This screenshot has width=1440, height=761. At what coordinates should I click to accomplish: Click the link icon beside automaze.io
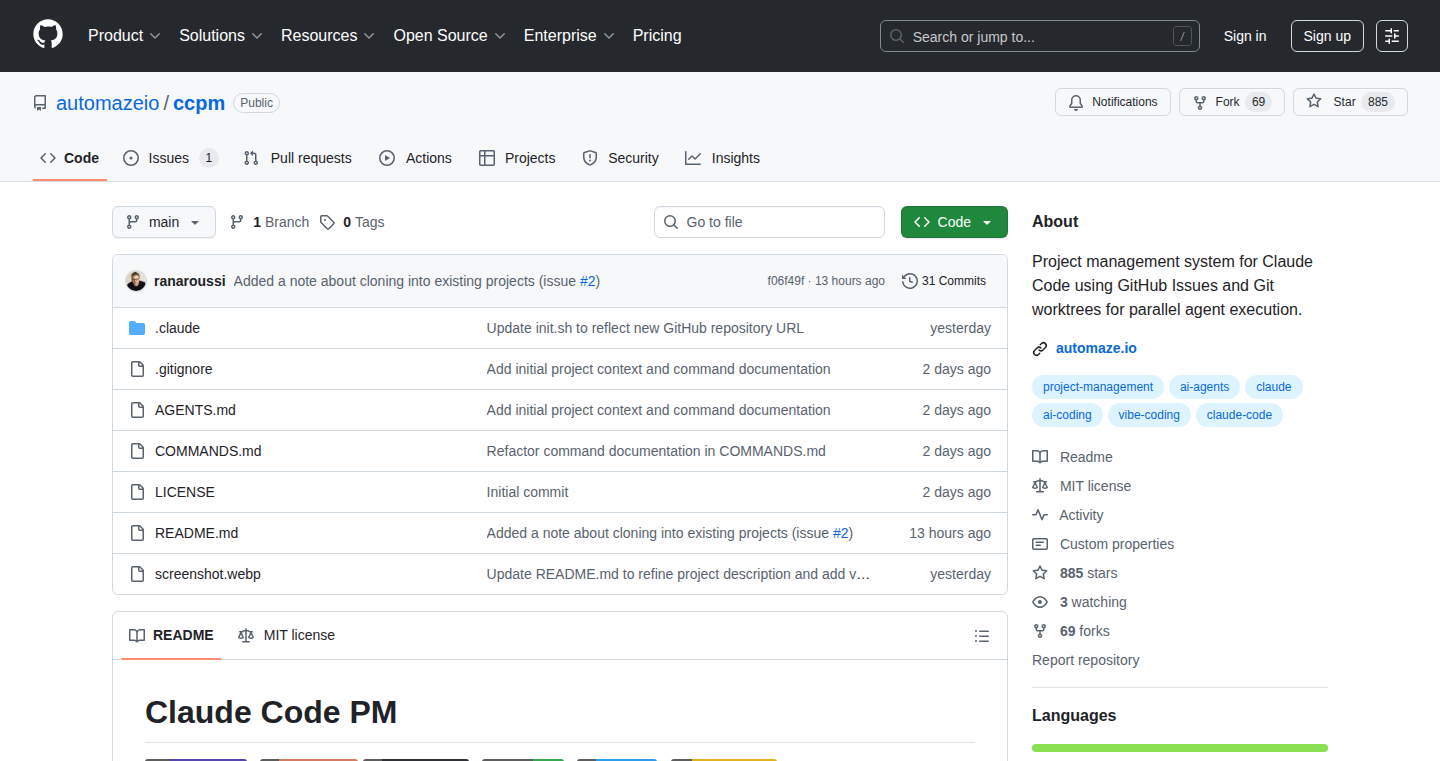(x=1040, y=349)
